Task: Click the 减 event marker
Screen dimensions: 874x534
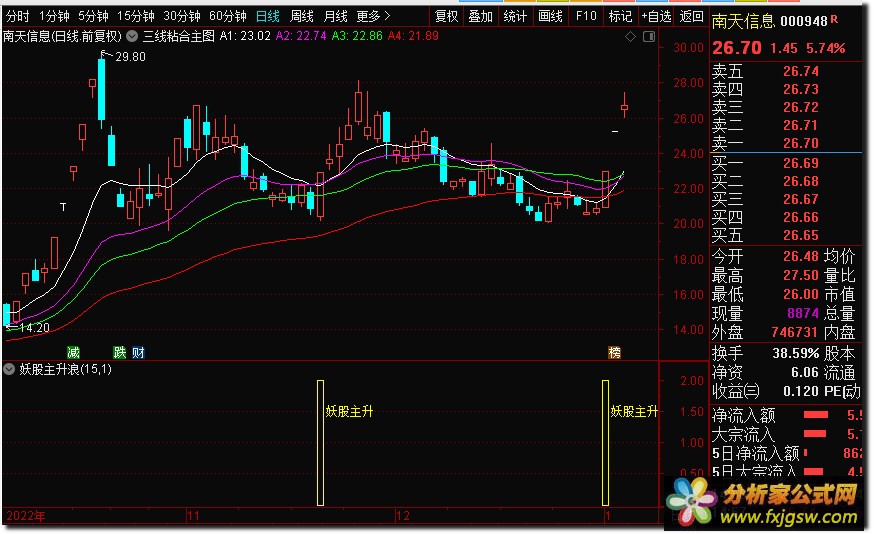Action: pyautogui.click(x=74, y=352)
